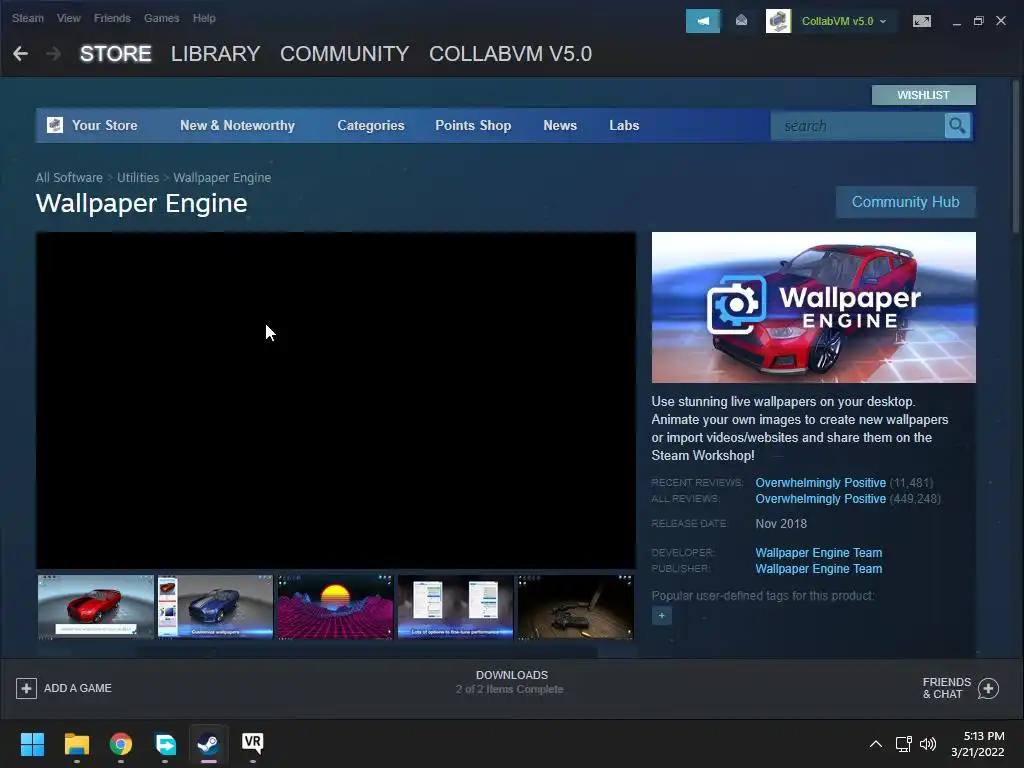Open the teal arrow taskbar app

[x=165, y=744]
